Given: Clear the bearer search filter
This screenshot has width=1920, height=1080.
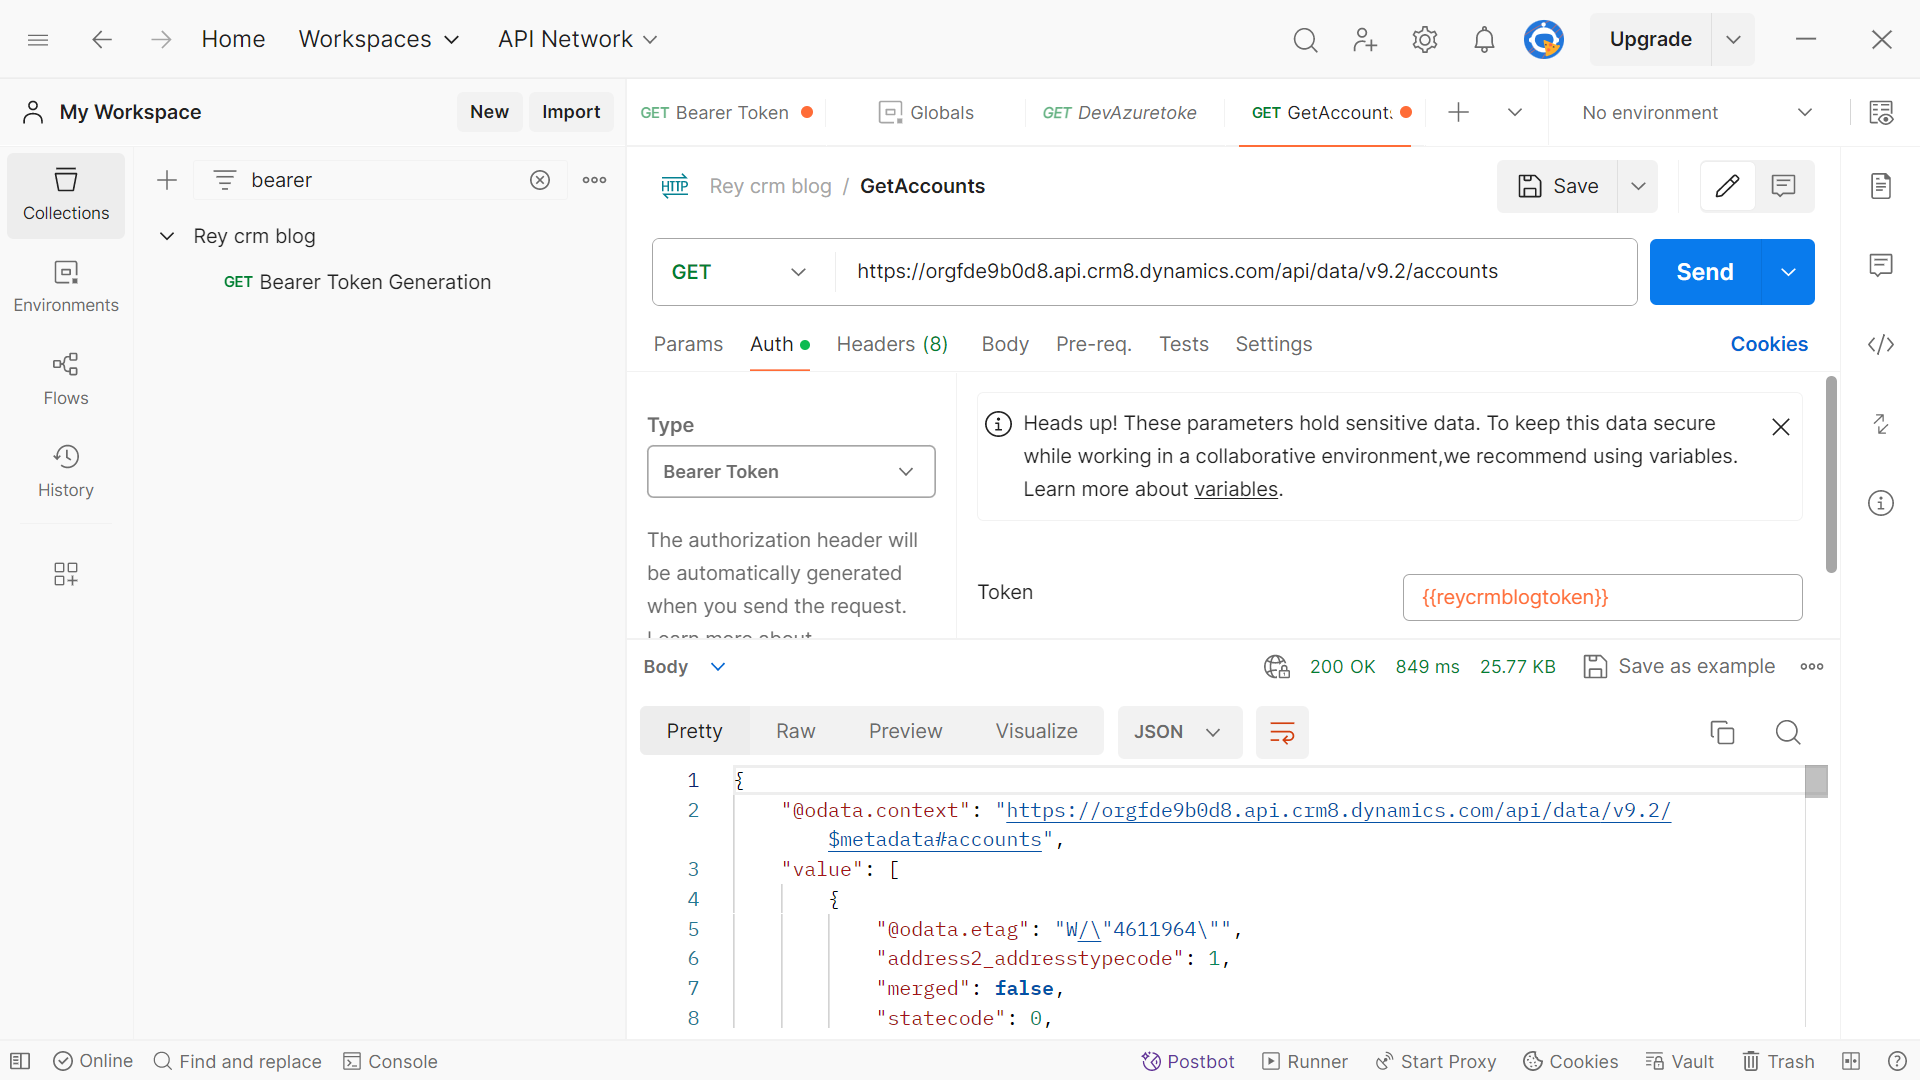Looking at the screenshot, I should [x=540, y=180].
